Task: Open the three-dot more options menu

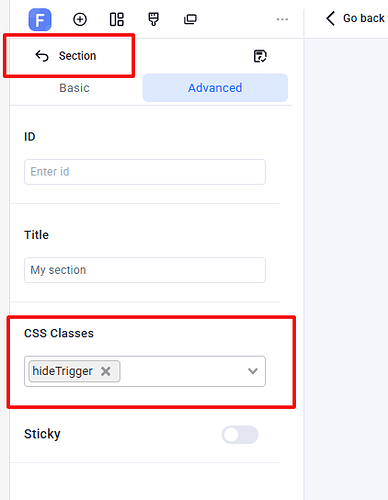Action: [282, 19]
